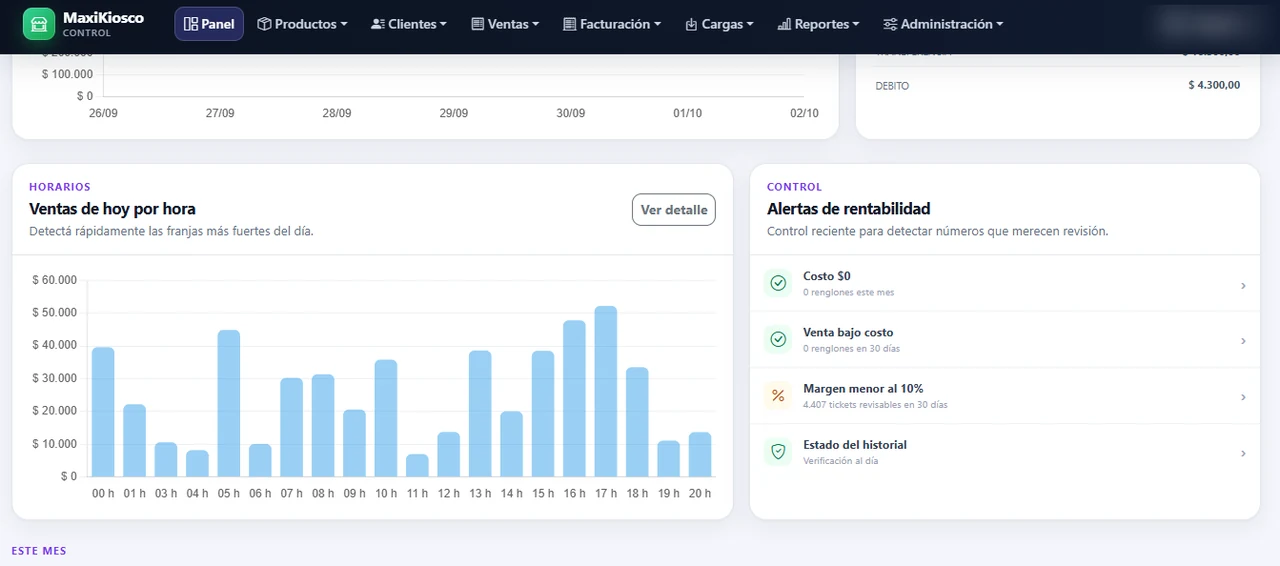The width and height of the screenshot is (1280, 566).
Task: Click the shield icon beside Estado del historial
Action: 778,452
